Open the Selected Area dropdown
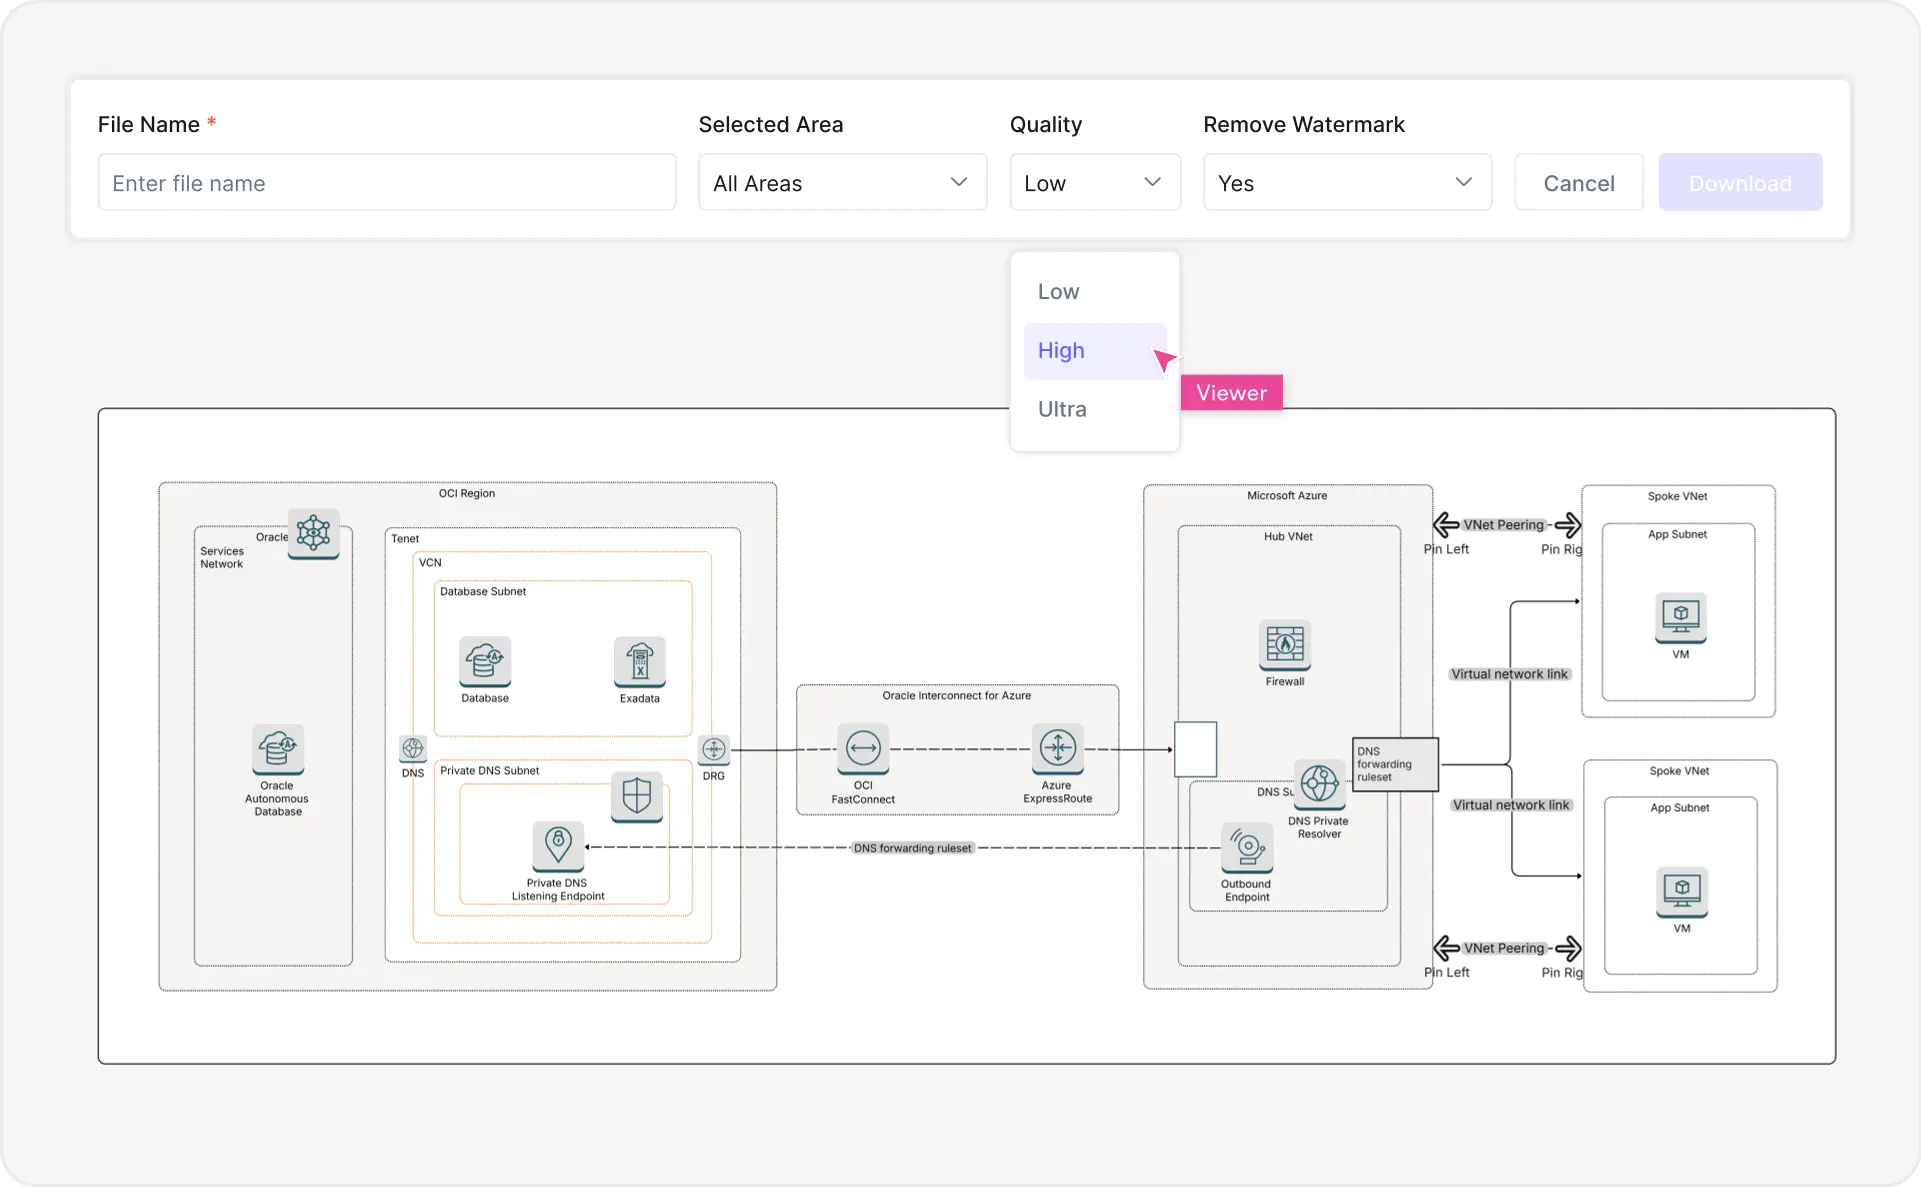 click(842, 182)
